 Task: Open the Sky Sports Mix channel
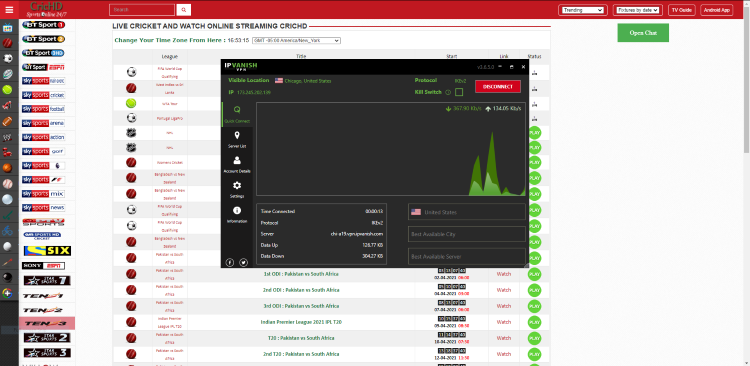click(44, 194)
